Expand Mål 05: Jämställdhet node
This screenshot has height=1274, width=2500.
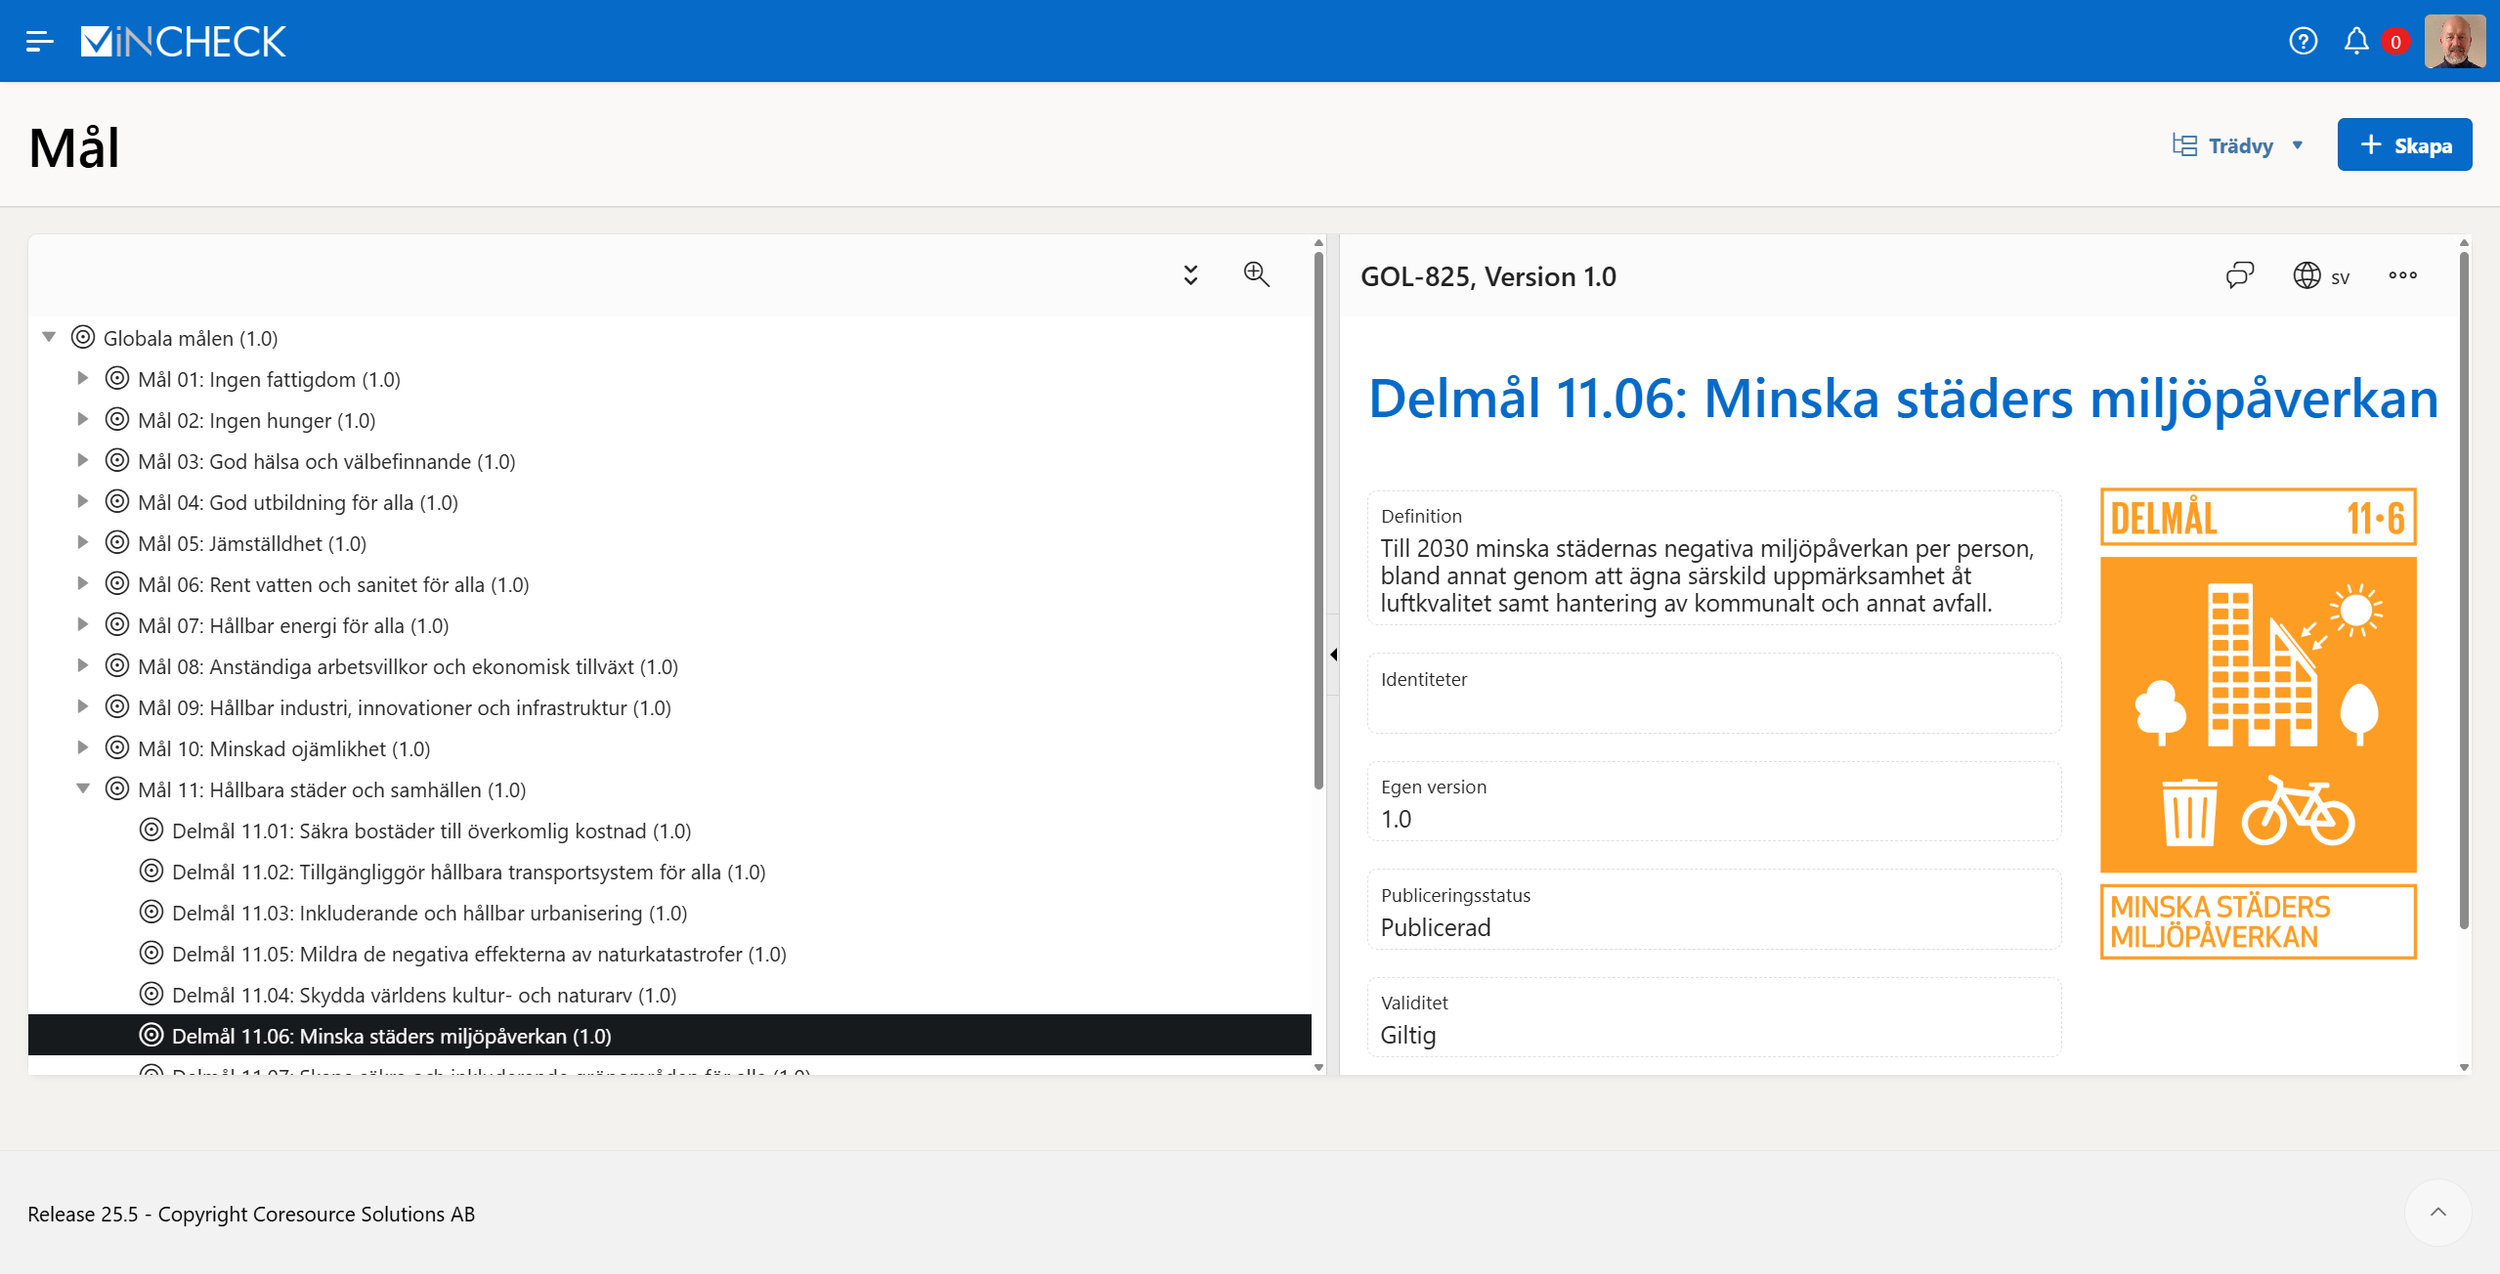pos(83,542)
